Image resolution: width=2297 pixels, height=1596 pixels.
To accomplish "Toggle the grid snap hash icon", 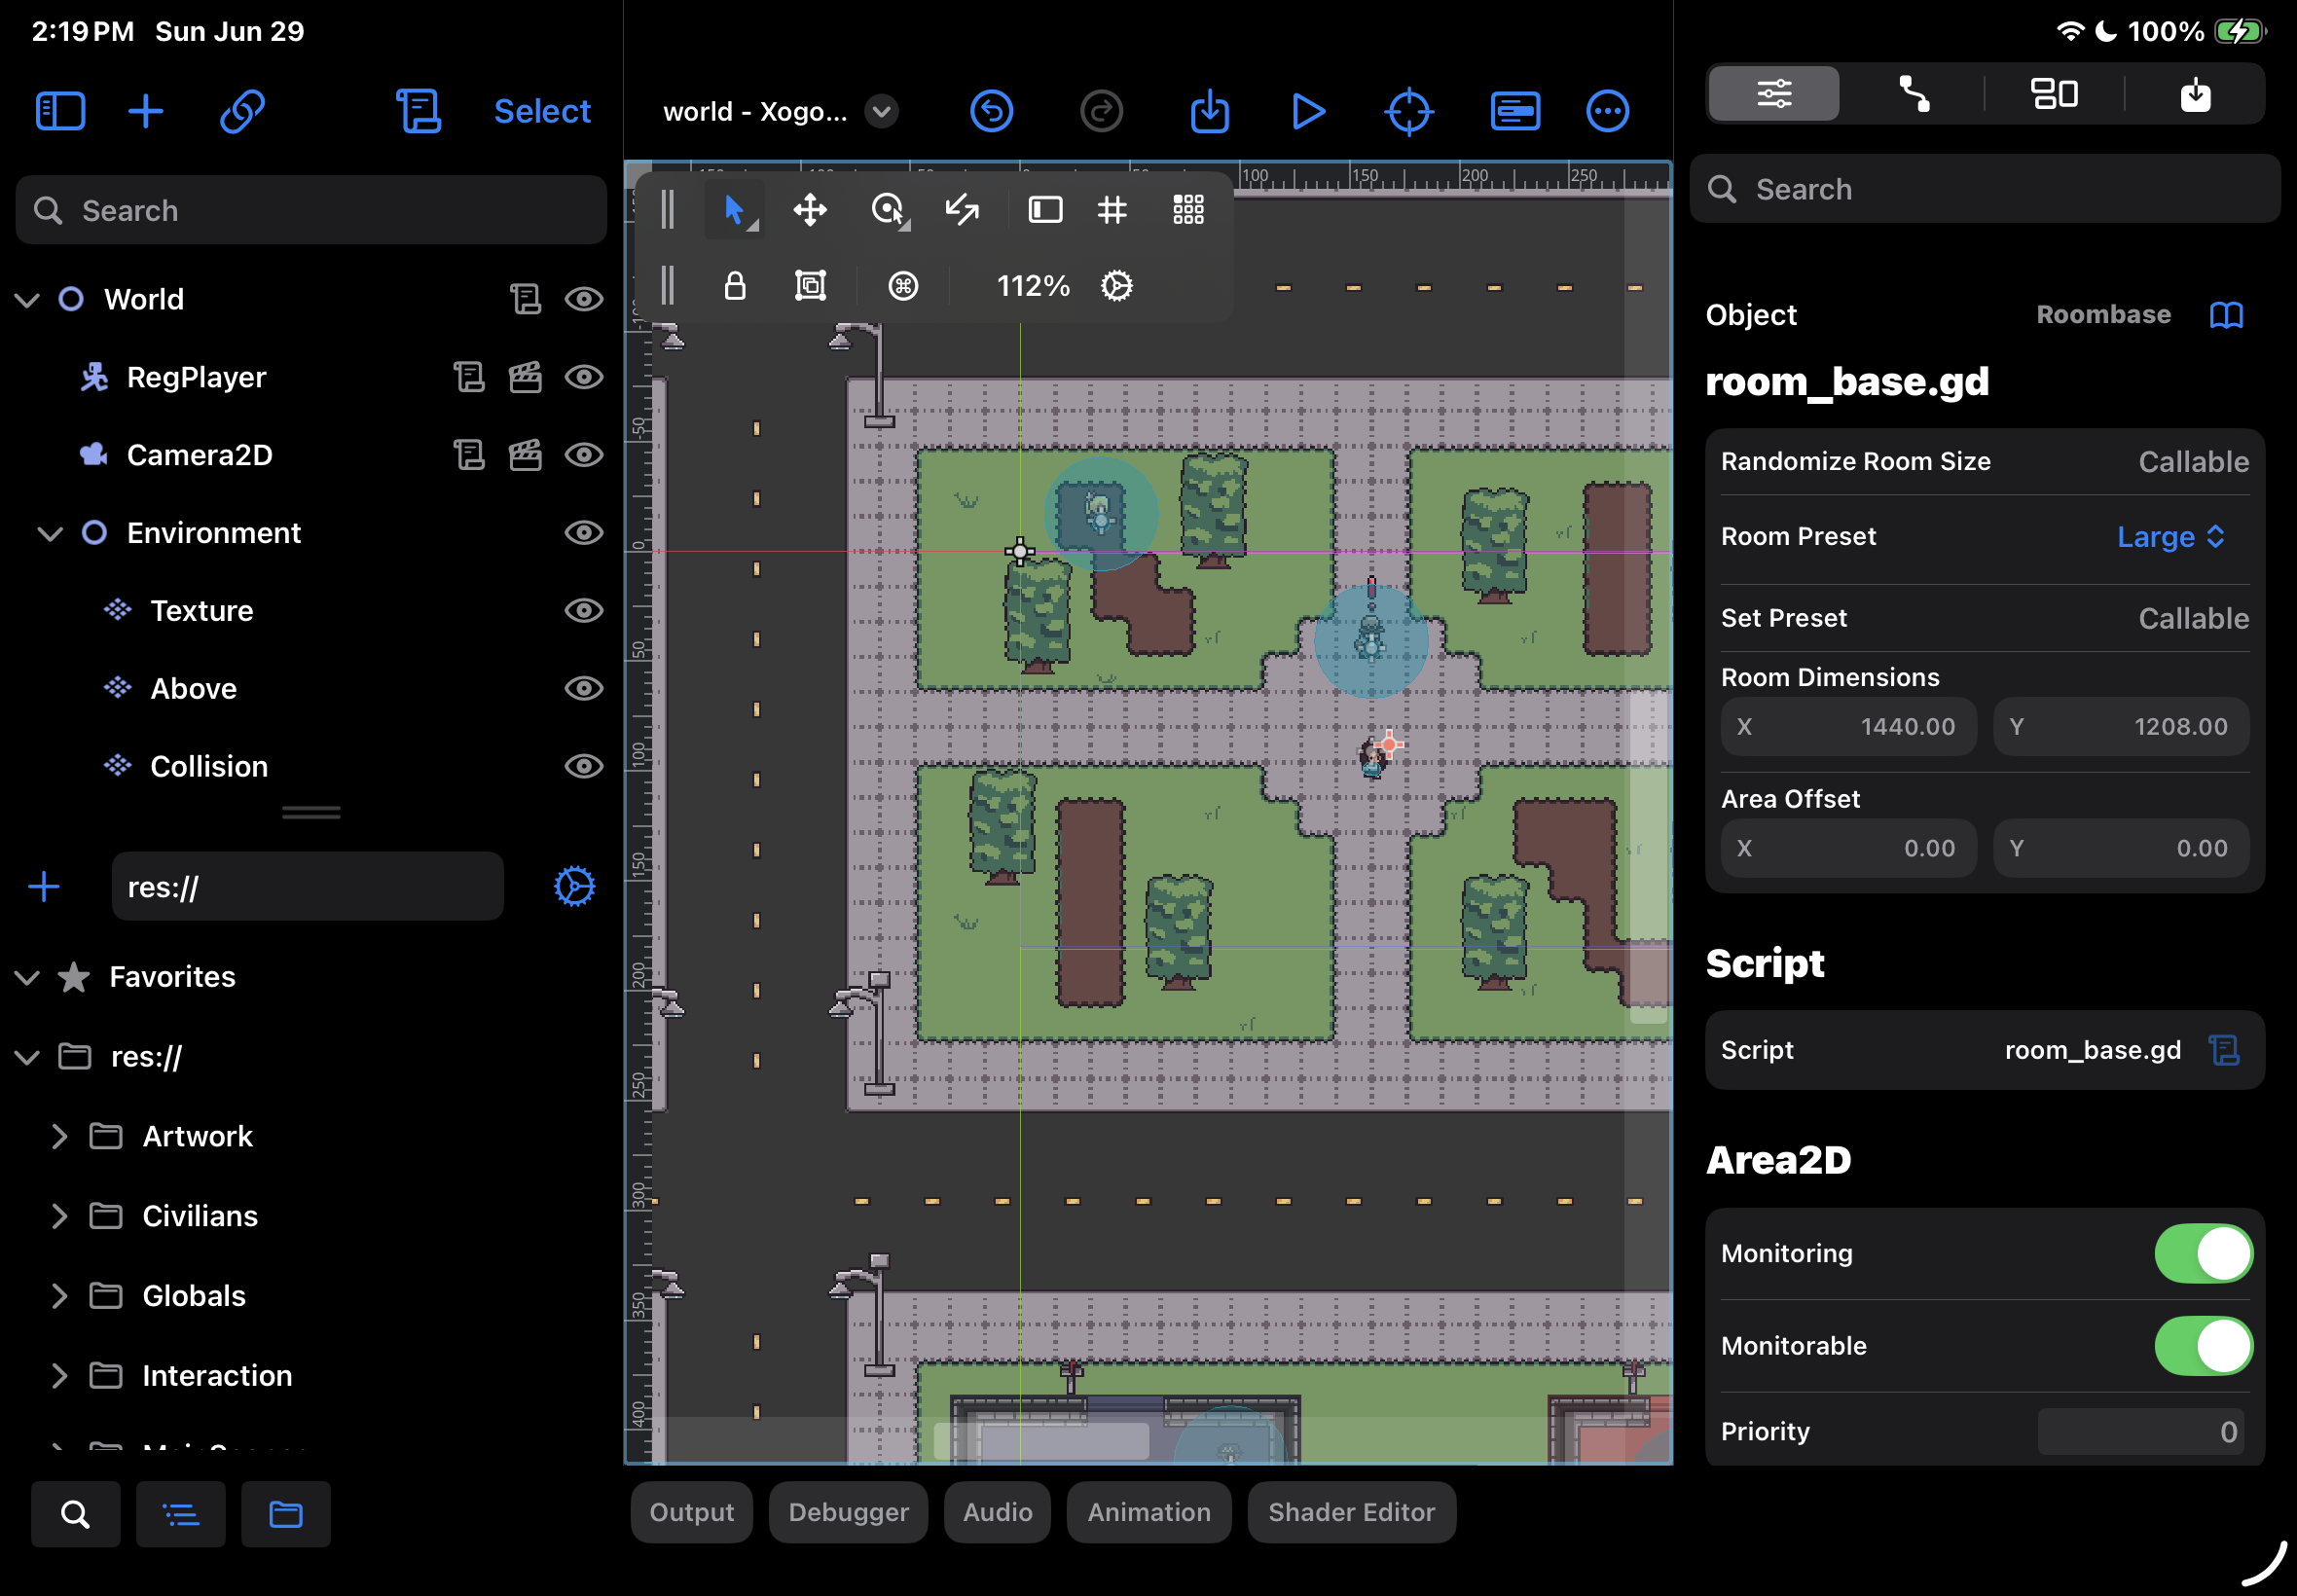I will coord(1111,209).
